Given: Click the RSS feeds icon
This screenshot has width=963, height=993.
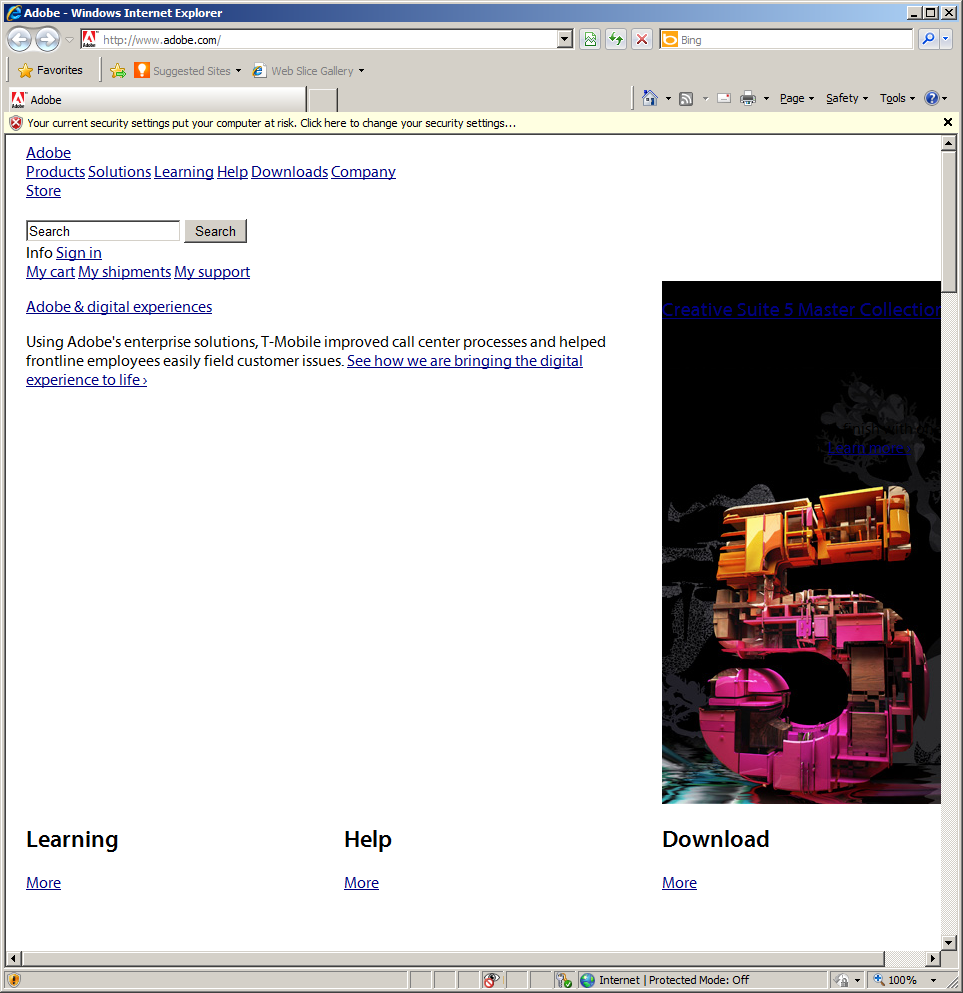Looking at the screenshot, I should (x=686, y=98).
